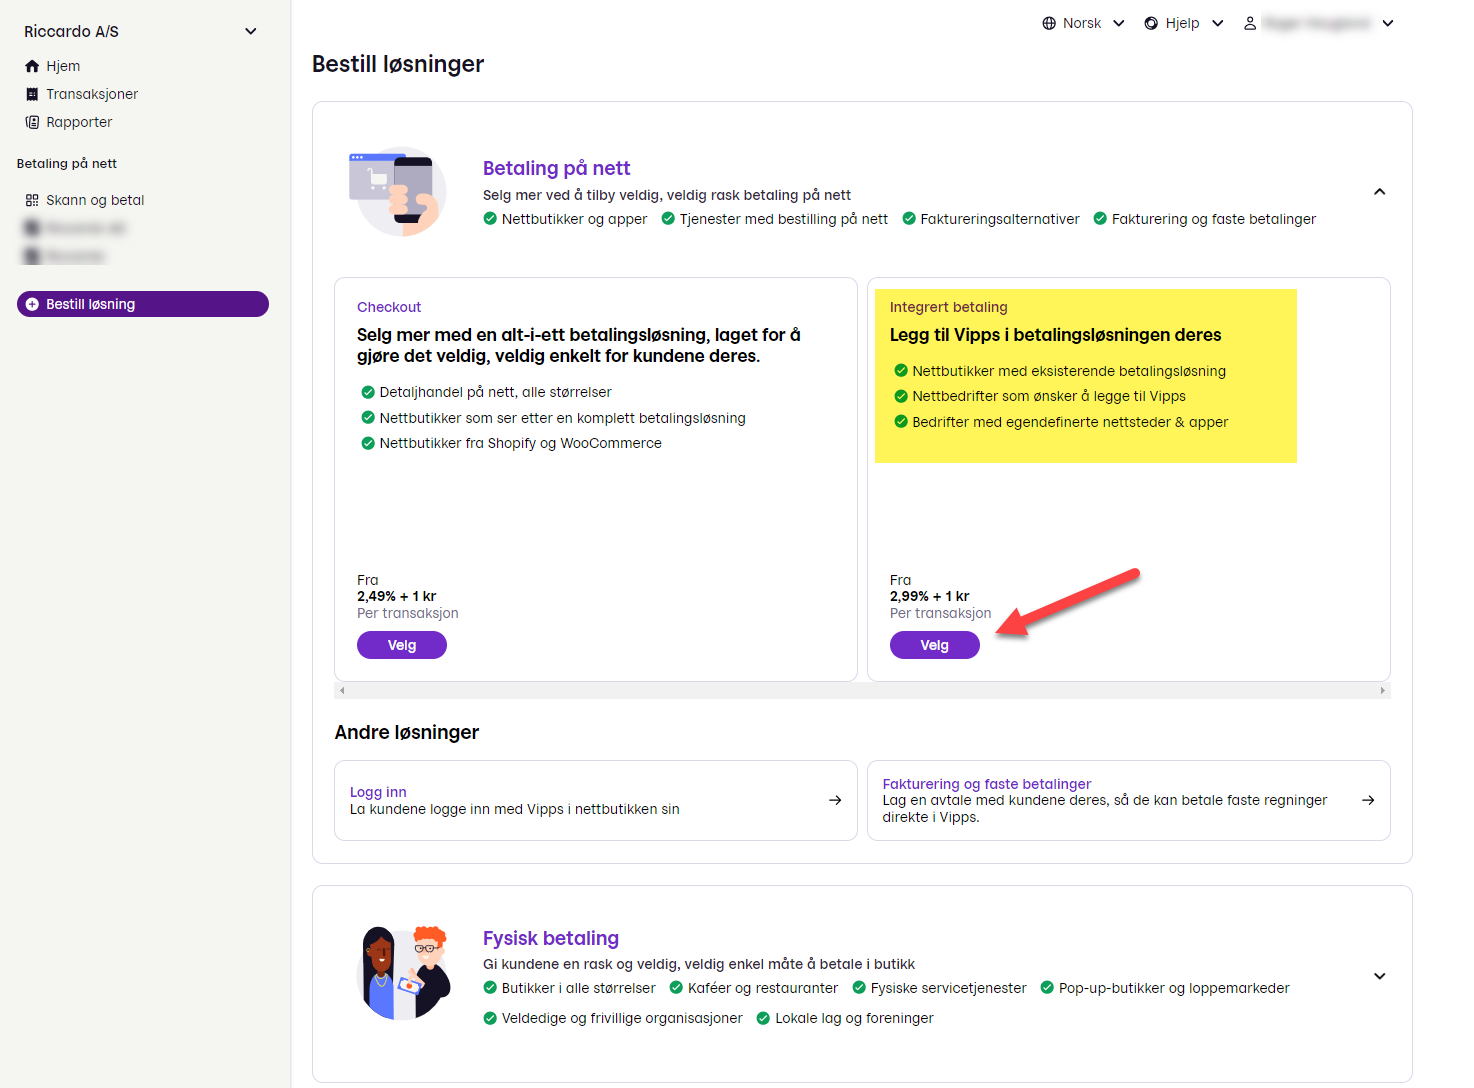Click the user profile icon
Image resolution: width=1474 pixels, height=1088 pixels.
pos(1250,23)
